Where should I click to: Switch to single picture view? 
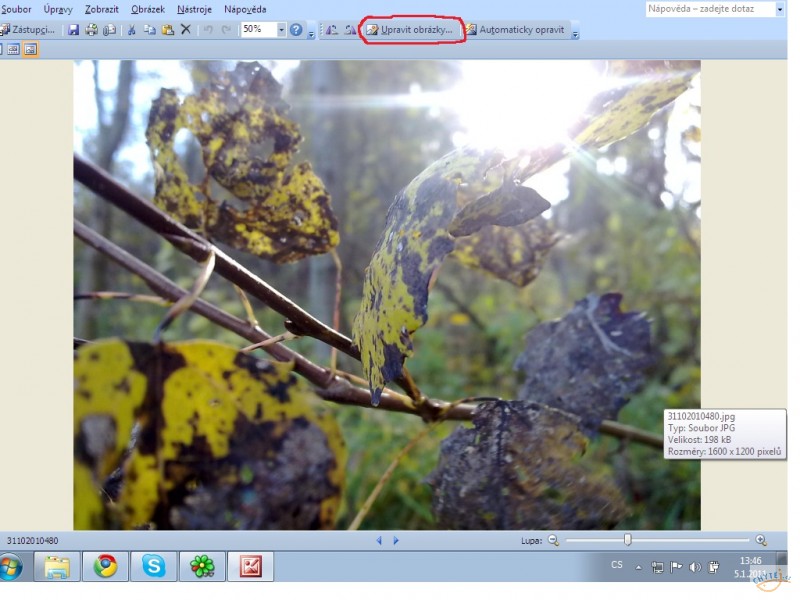tap(31, 49)
